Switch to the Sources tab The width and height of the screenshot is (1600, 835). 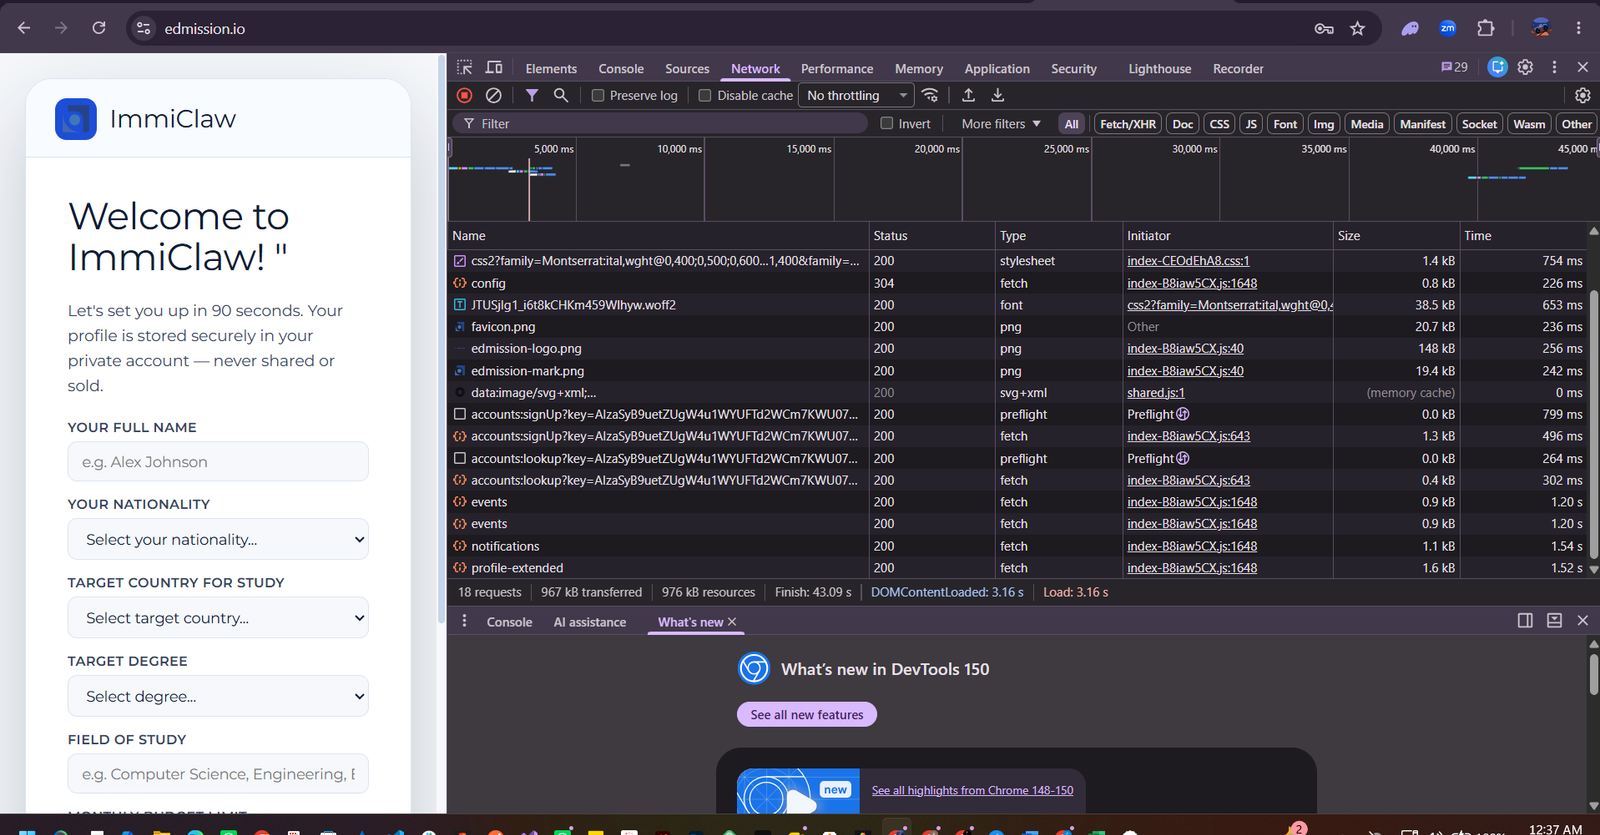687,68
